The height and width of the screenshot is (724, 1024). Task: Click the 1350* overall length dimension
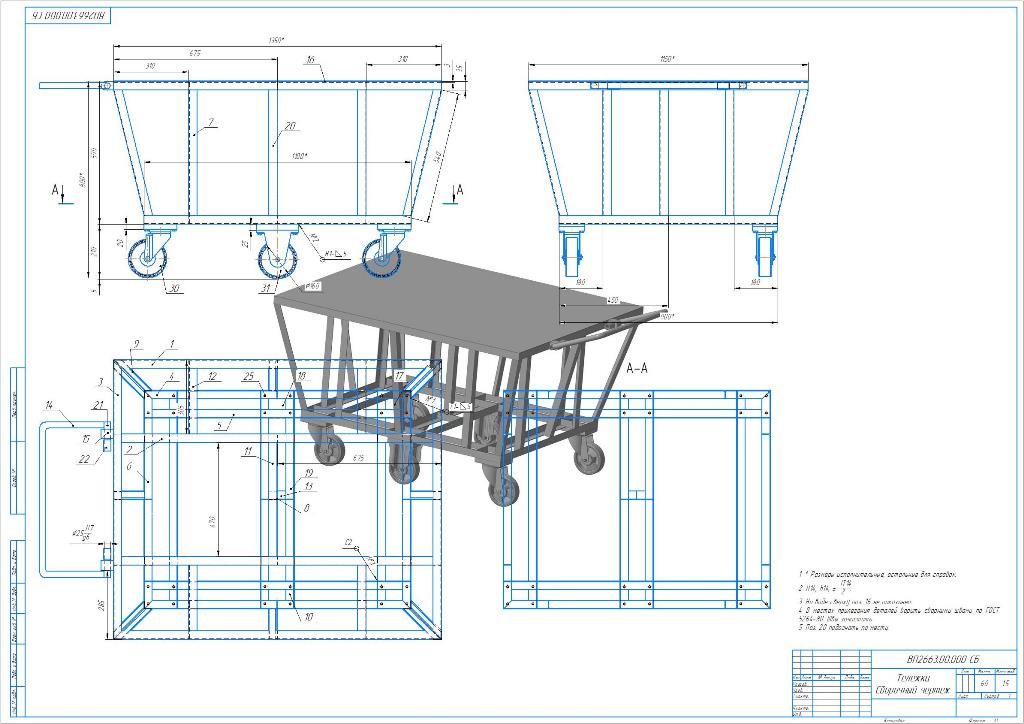(276, 40)
